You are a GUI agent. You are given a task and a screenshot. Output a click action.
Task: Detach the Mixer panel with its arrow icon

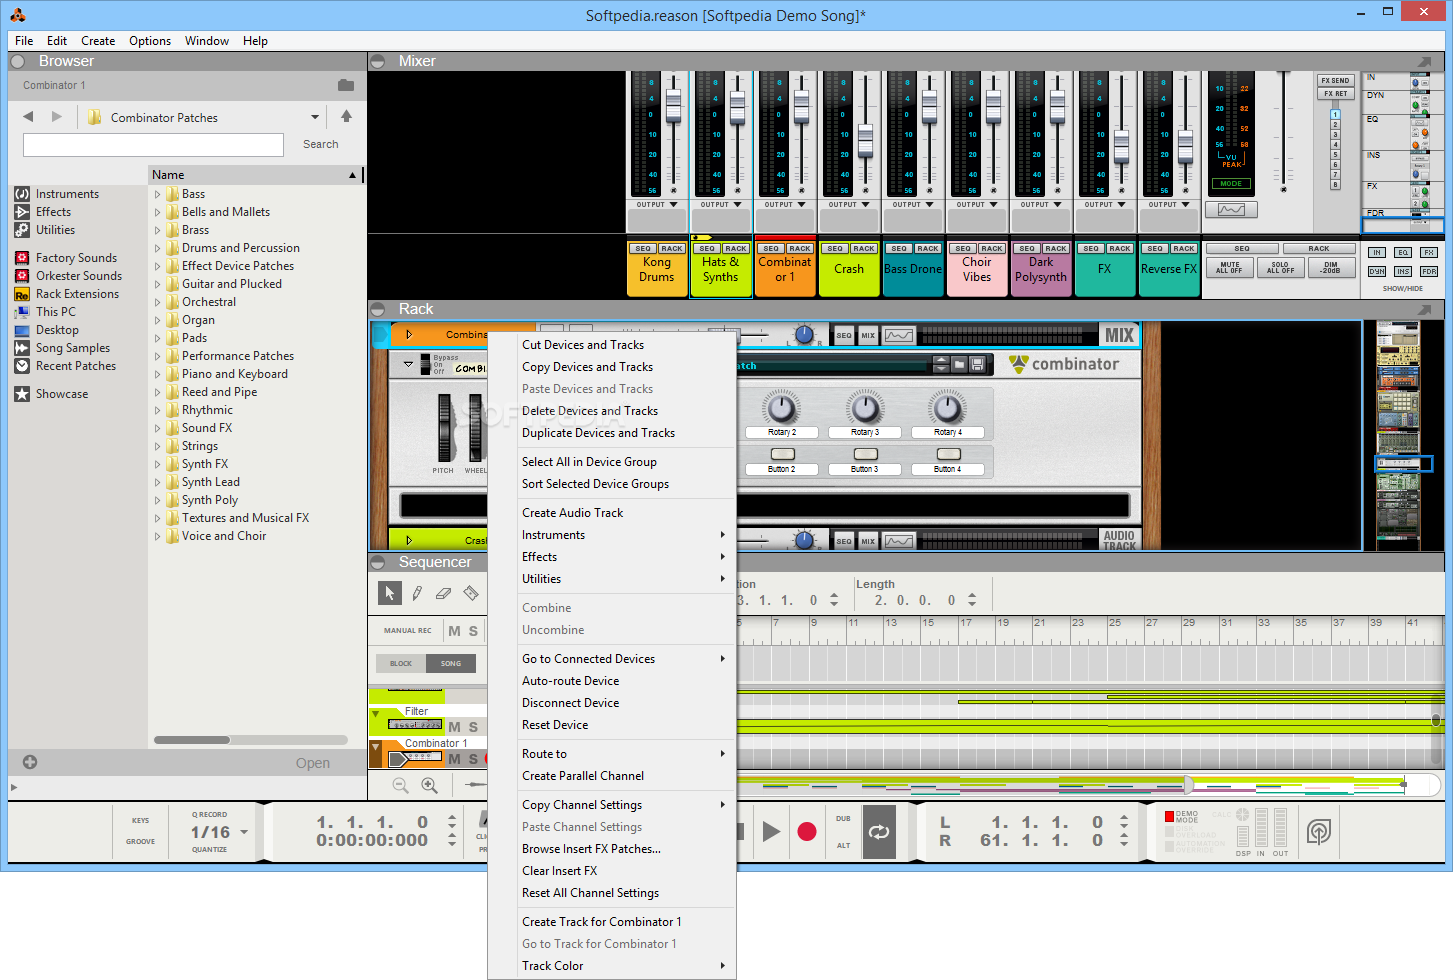(x=1424, y=61)
